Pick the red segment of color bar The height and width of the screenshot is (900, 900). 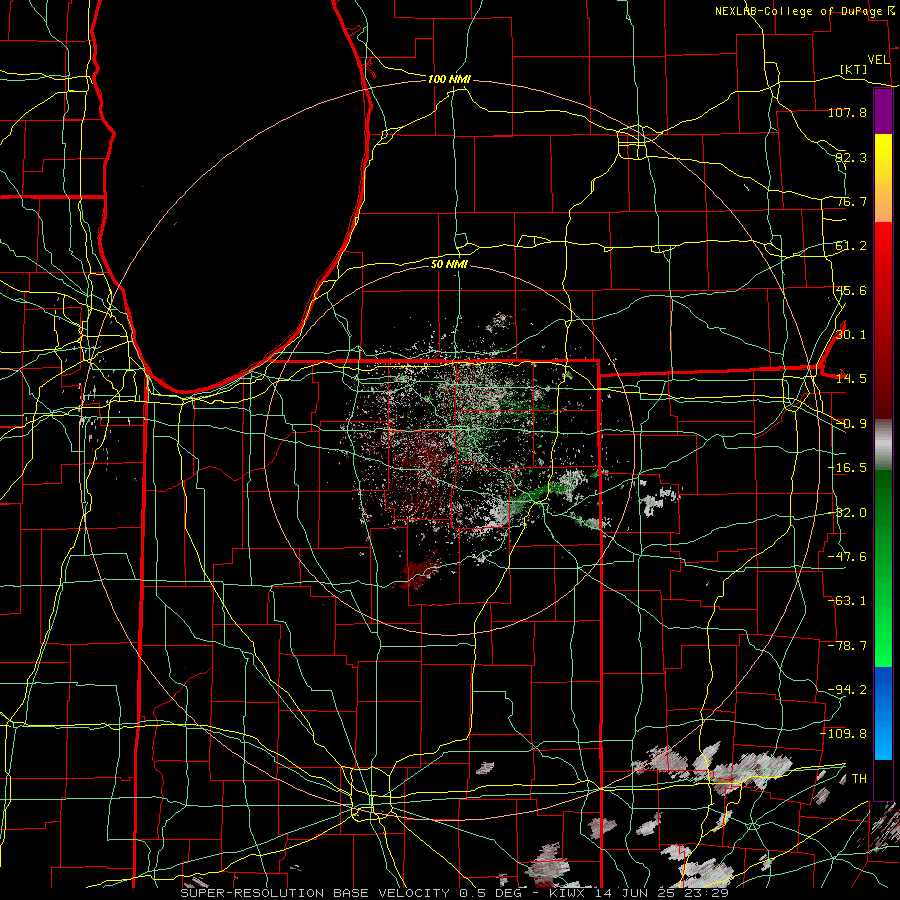(x=883, y=321)
